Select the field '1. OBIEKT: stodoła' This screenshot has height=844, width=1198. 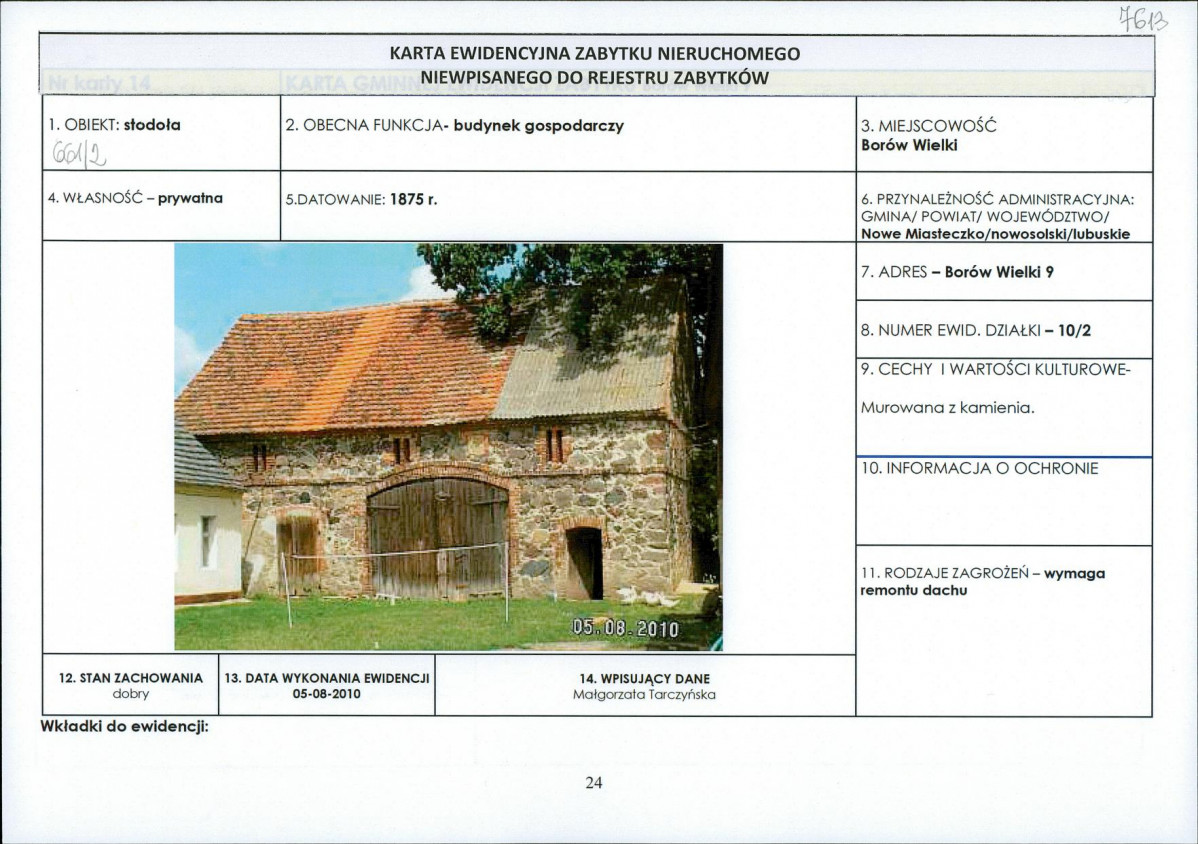click(115, 124)
